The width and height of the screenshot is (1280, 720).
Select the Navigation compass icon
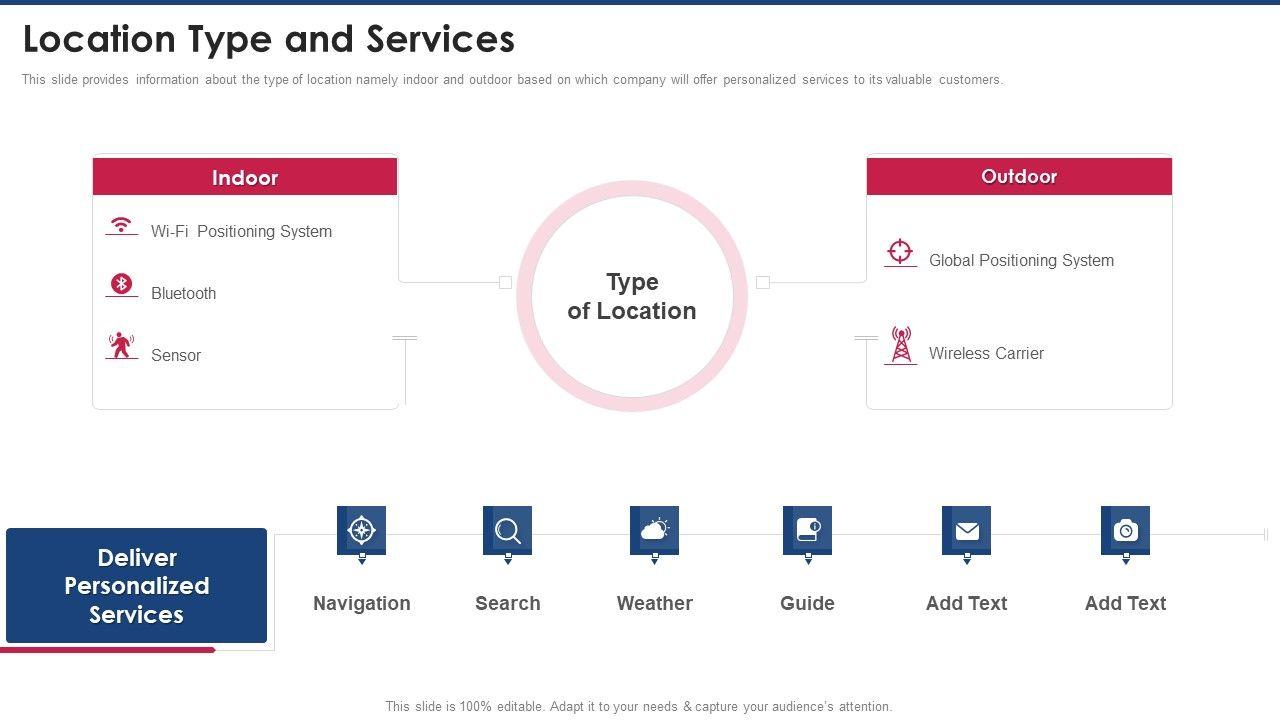(x=361, y=530)
